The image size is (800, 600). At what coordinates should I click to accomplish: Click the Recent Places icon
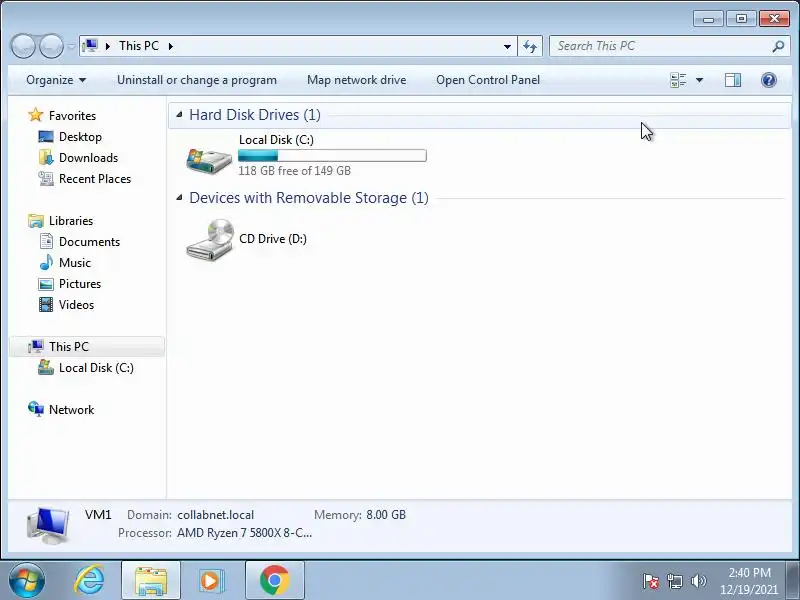click(x=46, y=179)
